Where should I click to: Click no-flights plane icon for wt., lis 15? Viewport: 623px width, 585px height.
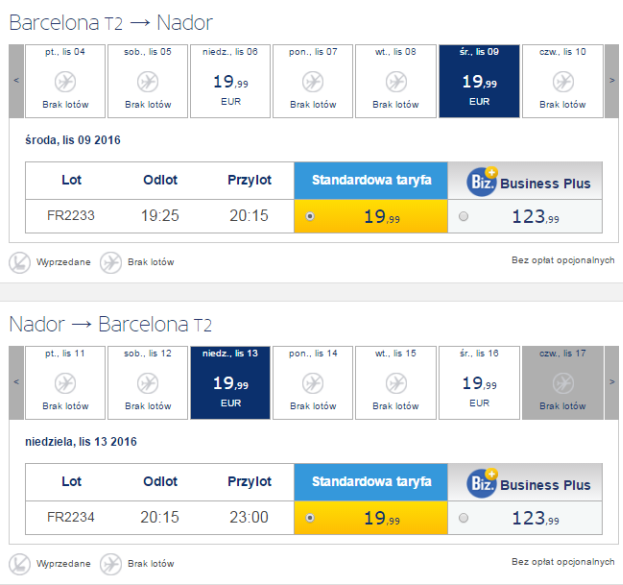(396, 383)
